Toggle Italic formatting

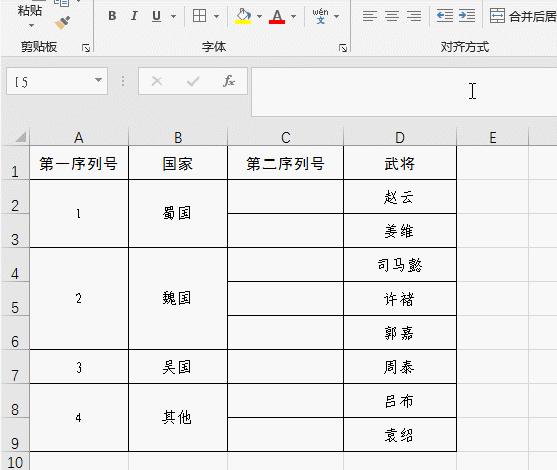pos(134,16)
